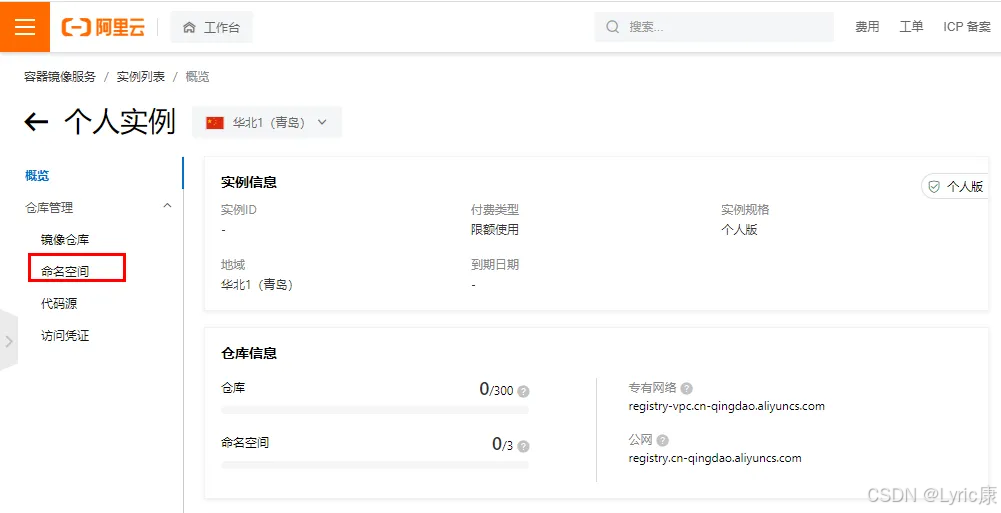Screen dimensions: 1001x513
Task: Click the shield icon in 个人版 badge
Action: click(x=934, y=186)
